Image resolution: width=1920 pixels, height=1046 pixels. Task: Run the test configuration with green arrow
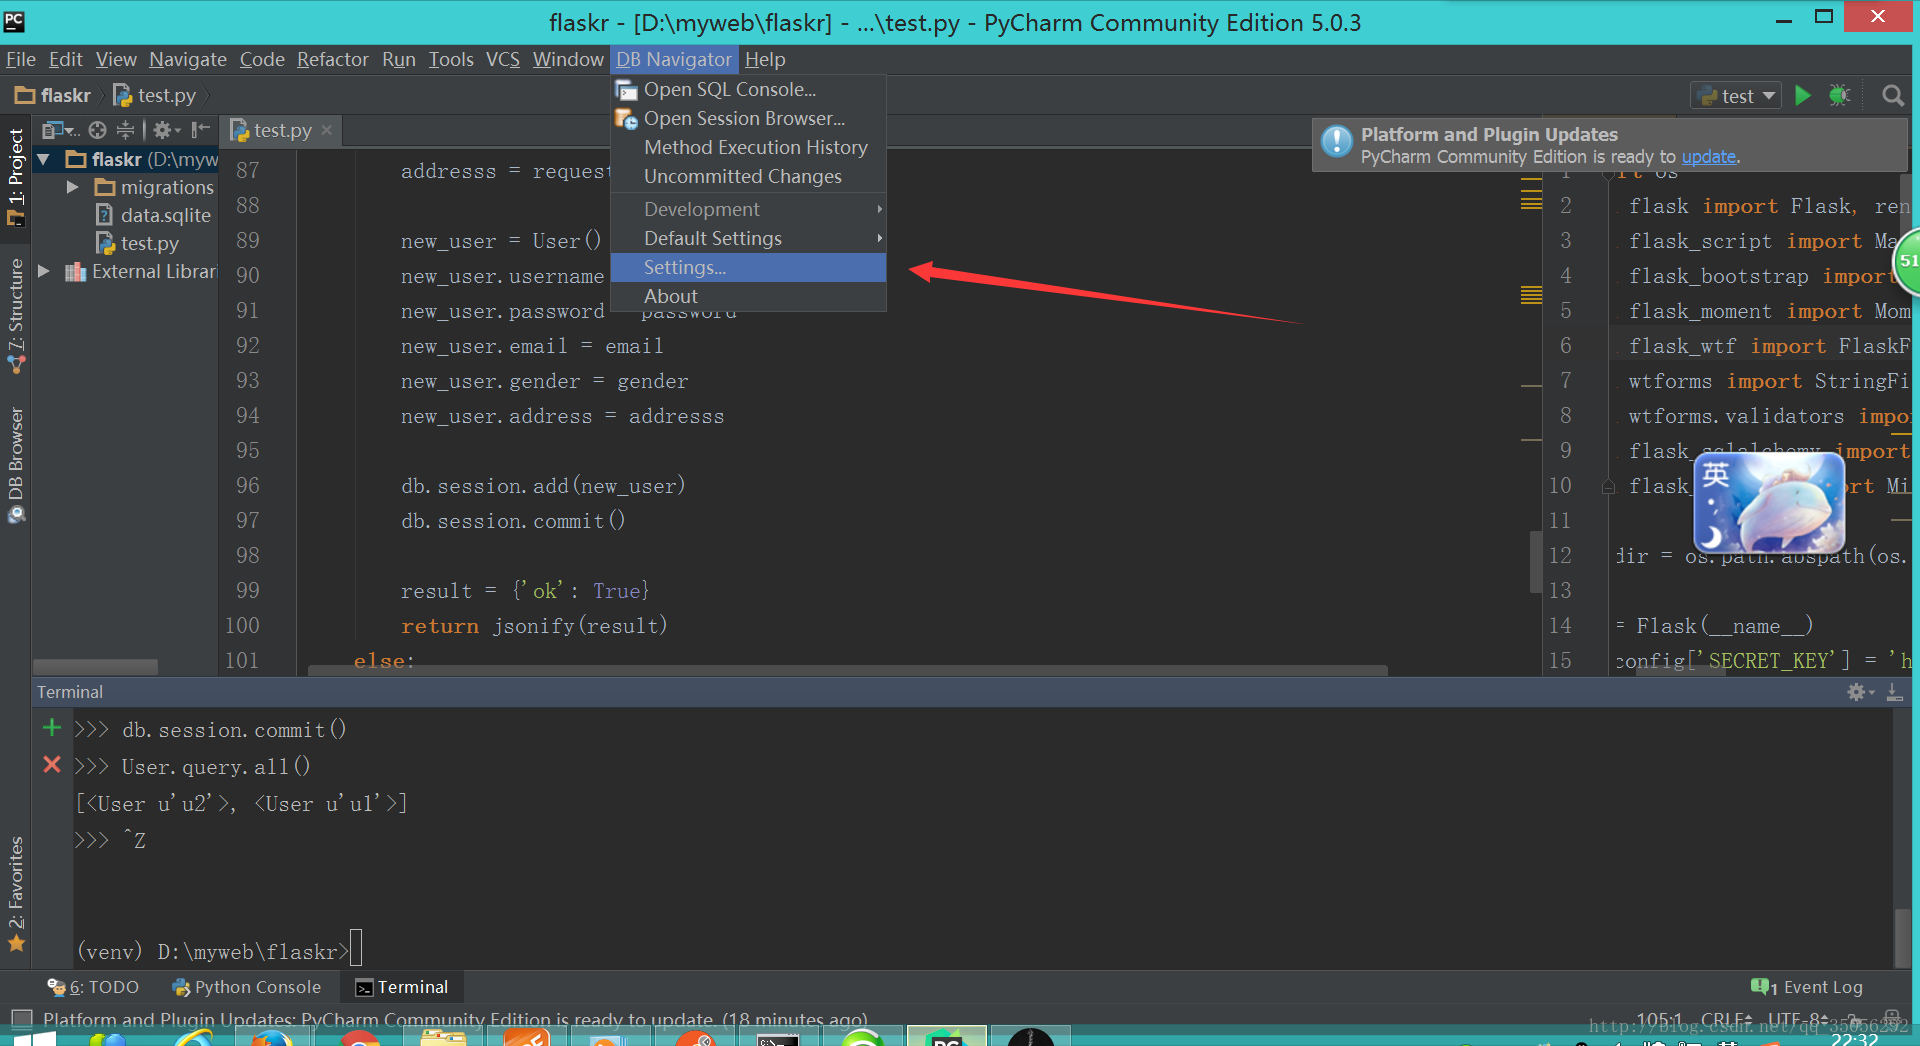[1803, 95]
